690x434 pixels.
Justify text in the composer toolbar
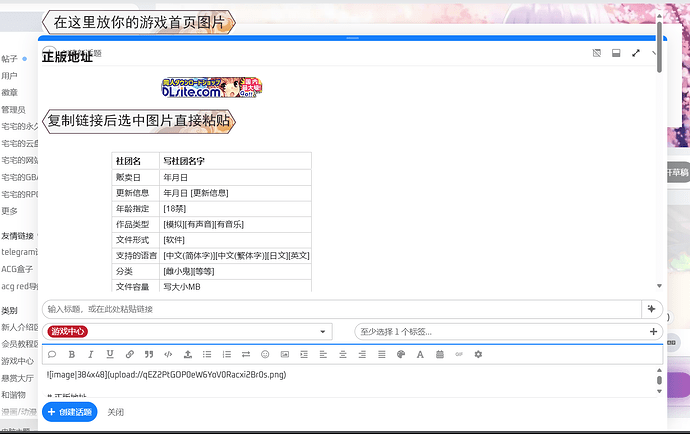pyautogui.click(x=382, y=354)
